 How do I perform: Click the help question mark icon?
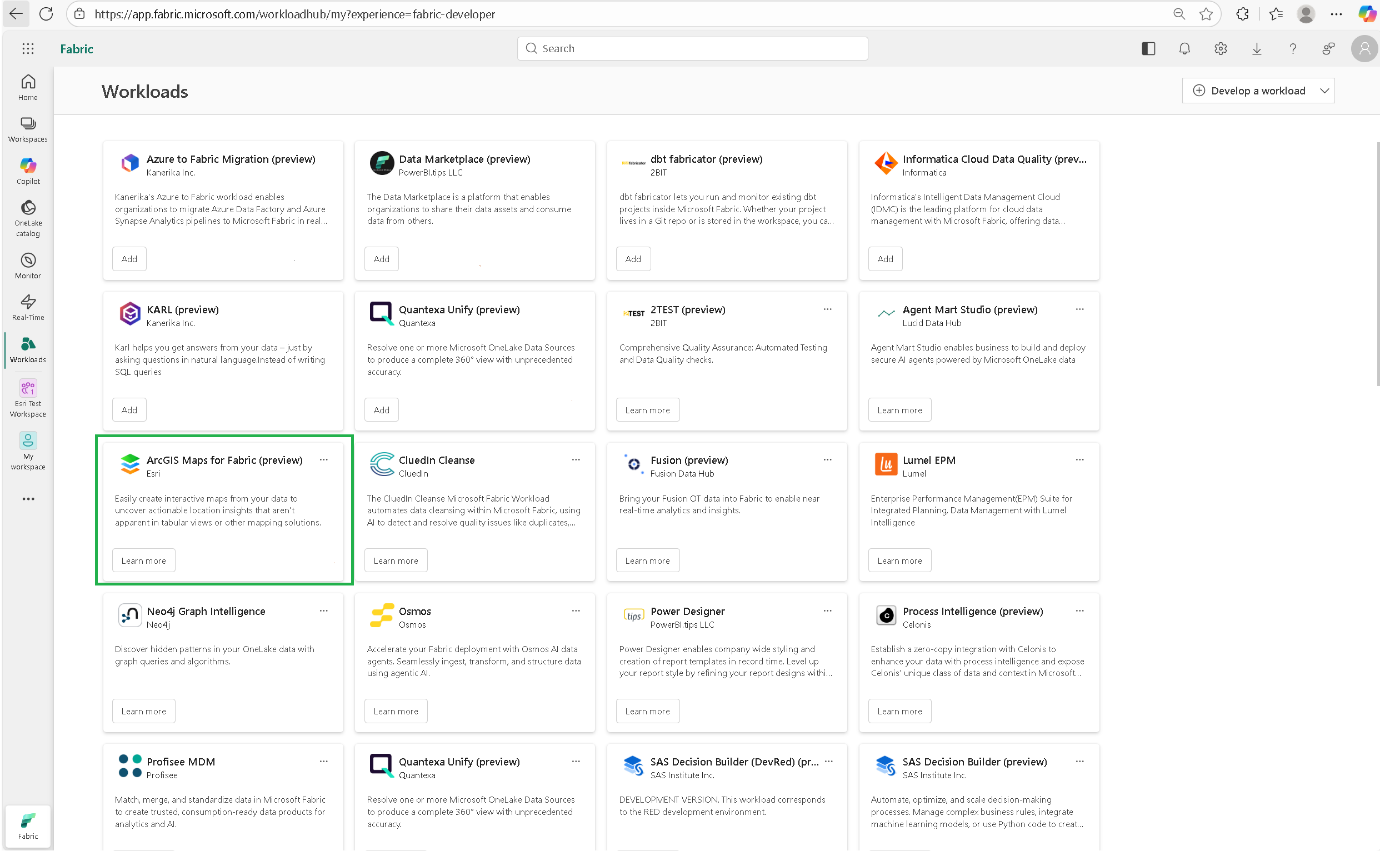(x=1293, y=48)
